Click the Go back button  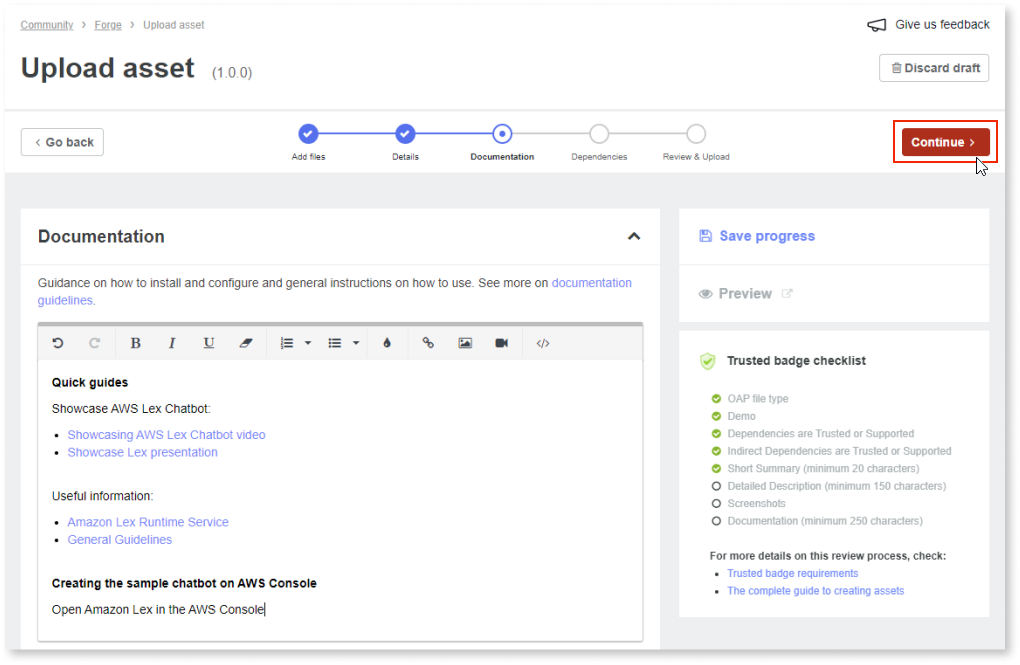(x=62, y=142)
